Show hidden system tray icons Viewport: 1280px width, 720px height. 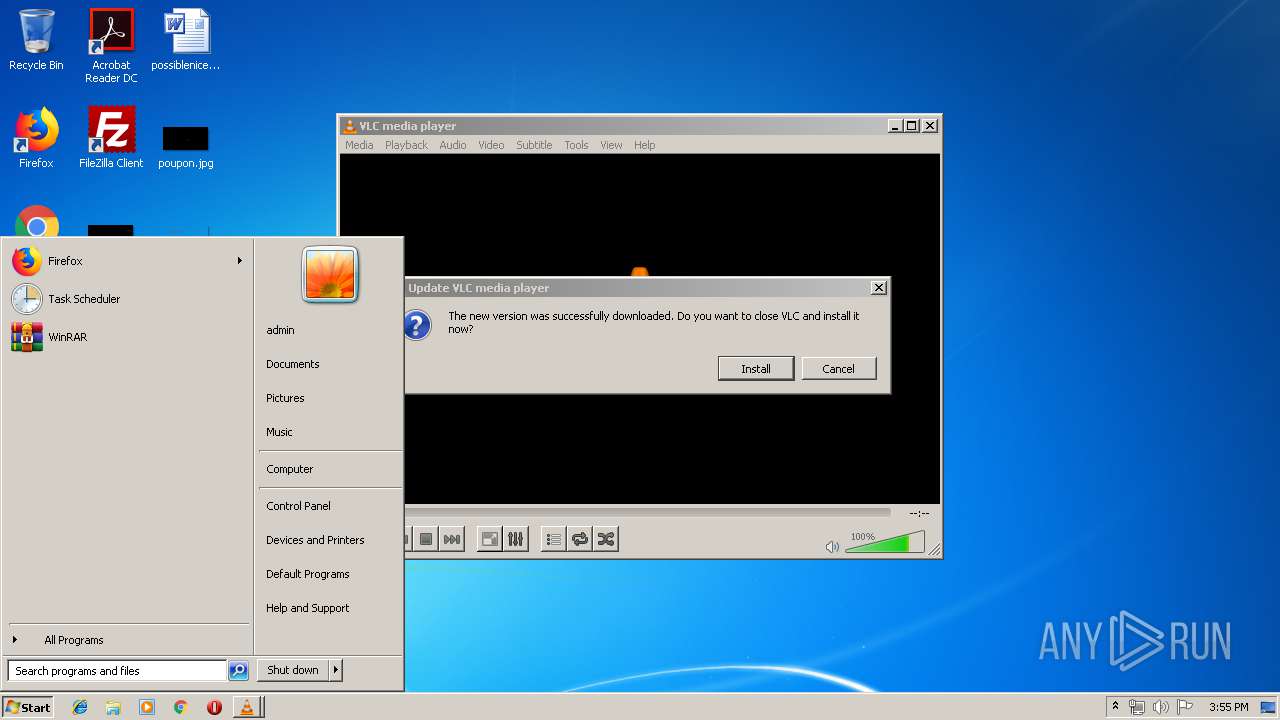[x=1115, y=707]
